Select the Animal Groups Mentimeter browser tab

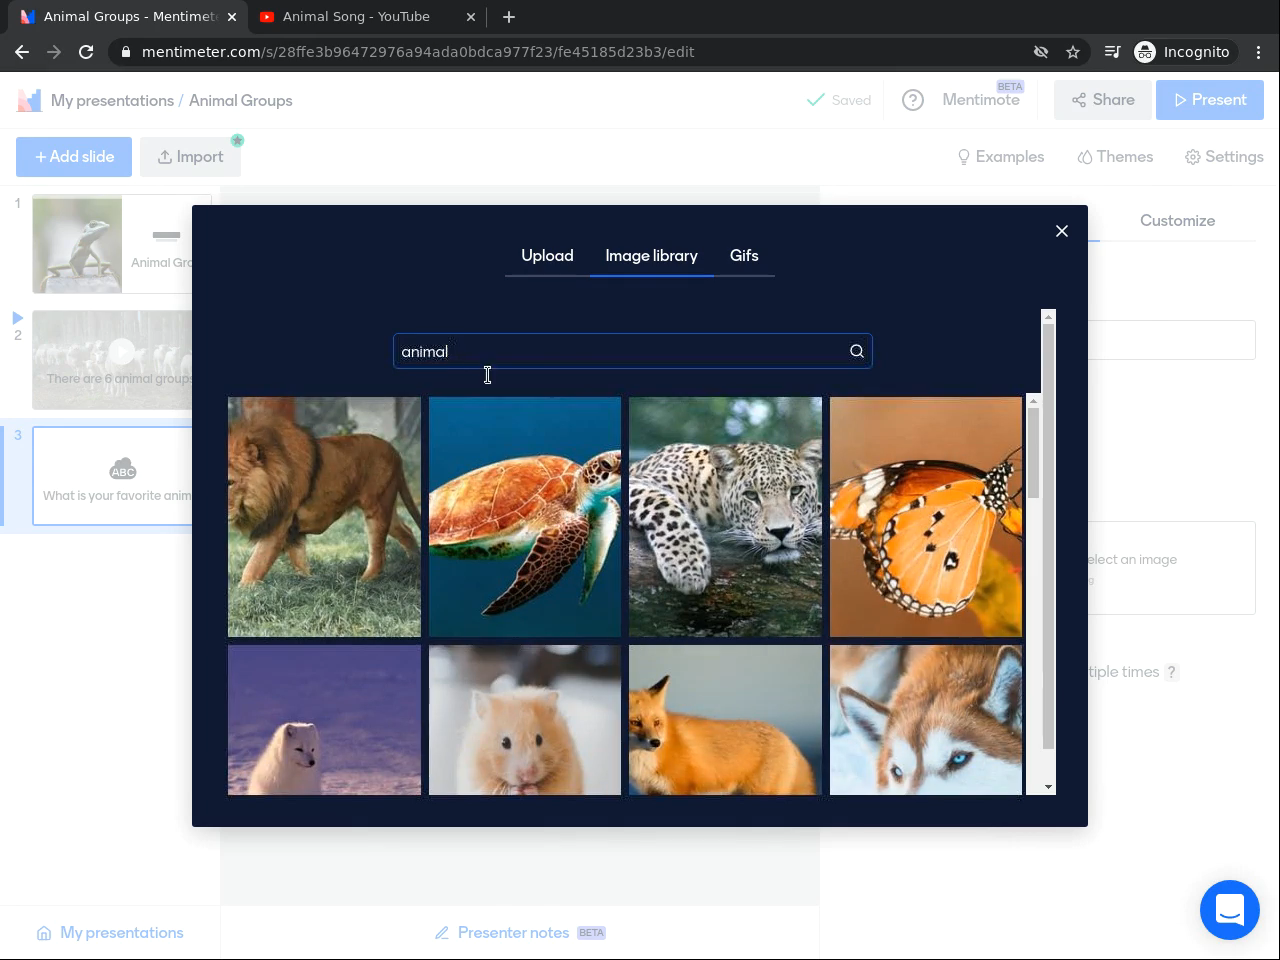[130, 17]
